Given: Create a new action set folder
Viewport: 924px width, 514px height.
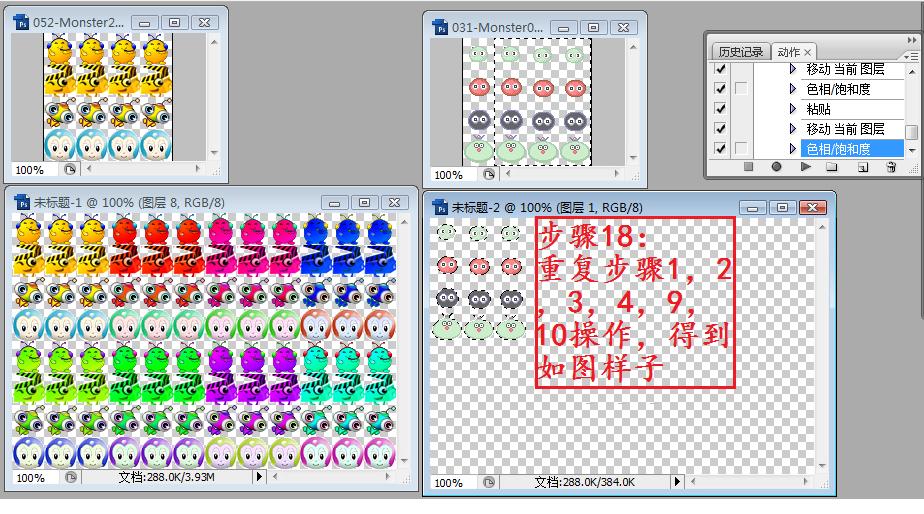Looking at the screenshot, I should [x=832, y=167].
